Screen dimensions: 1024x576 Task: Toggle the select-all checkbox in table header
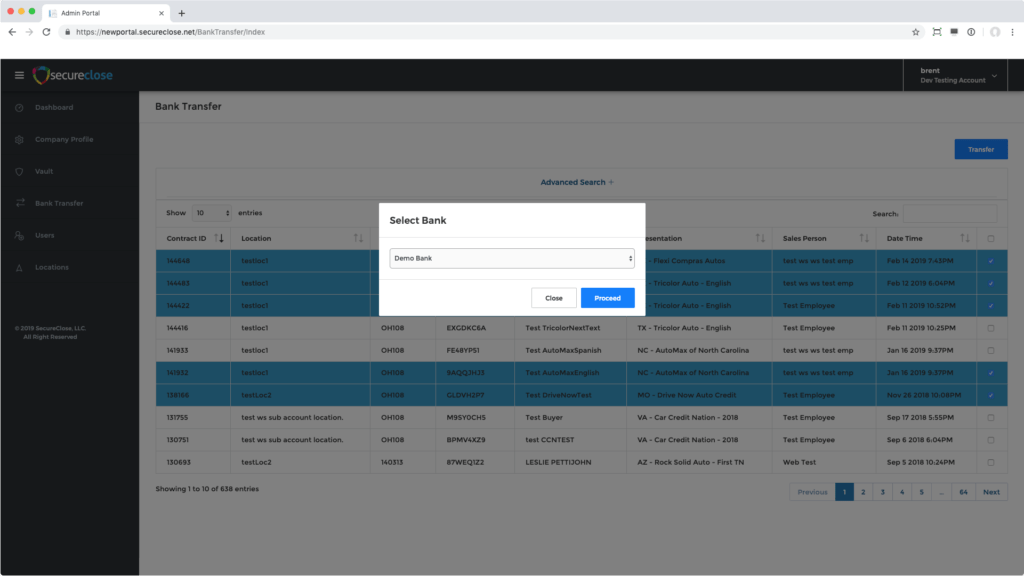990,239
